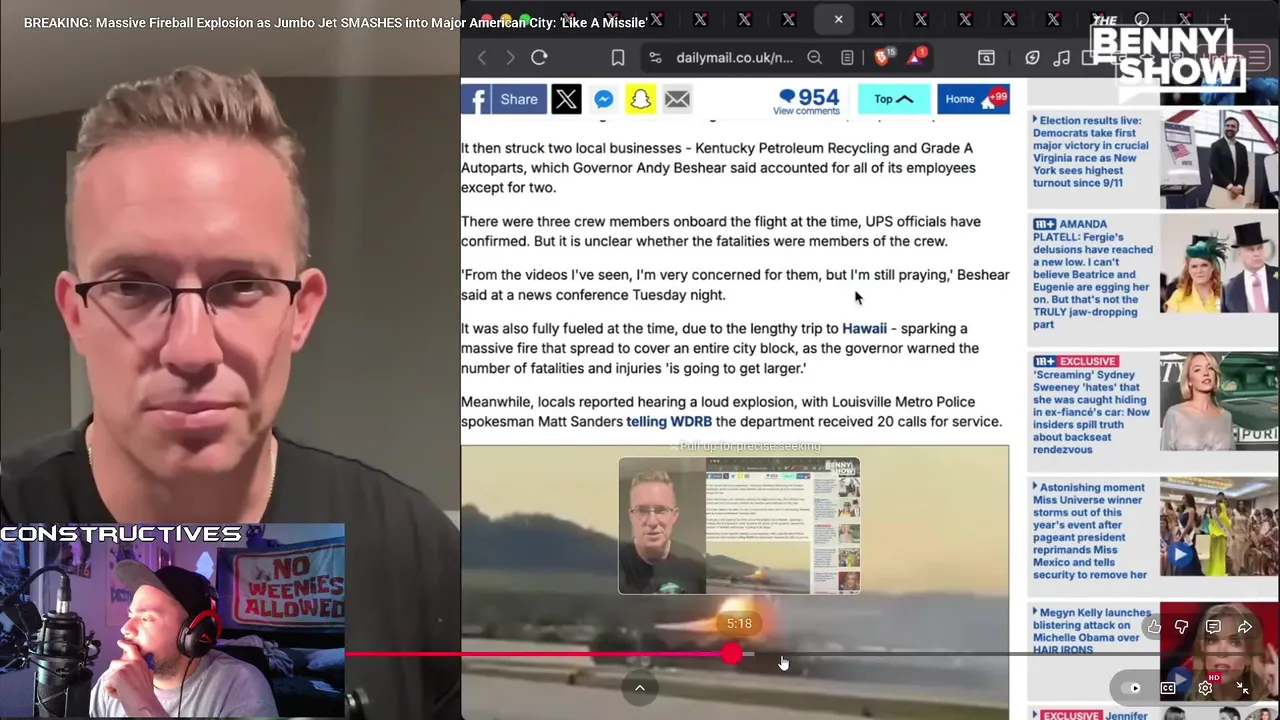
Task: Click the Snapchat share icon
Action: 640,99
